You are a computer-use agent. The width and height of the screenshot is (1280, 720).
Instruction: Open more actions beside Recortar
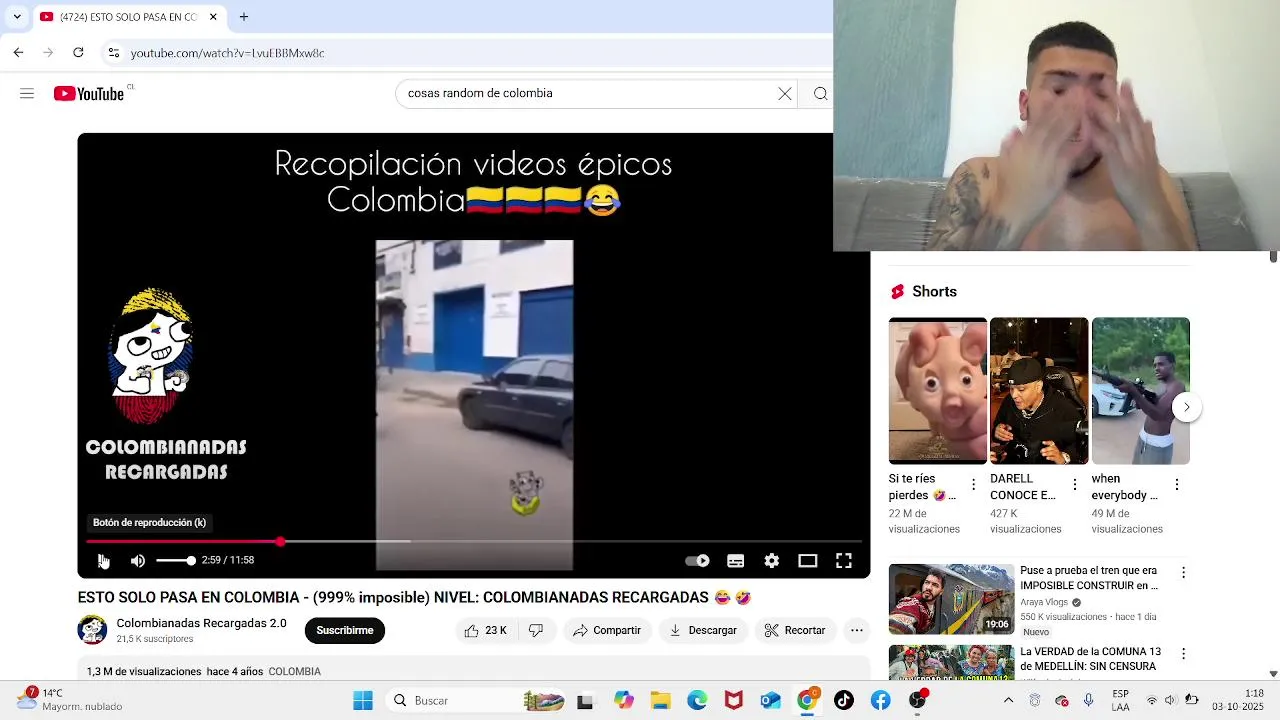click(x=856, y=630)
